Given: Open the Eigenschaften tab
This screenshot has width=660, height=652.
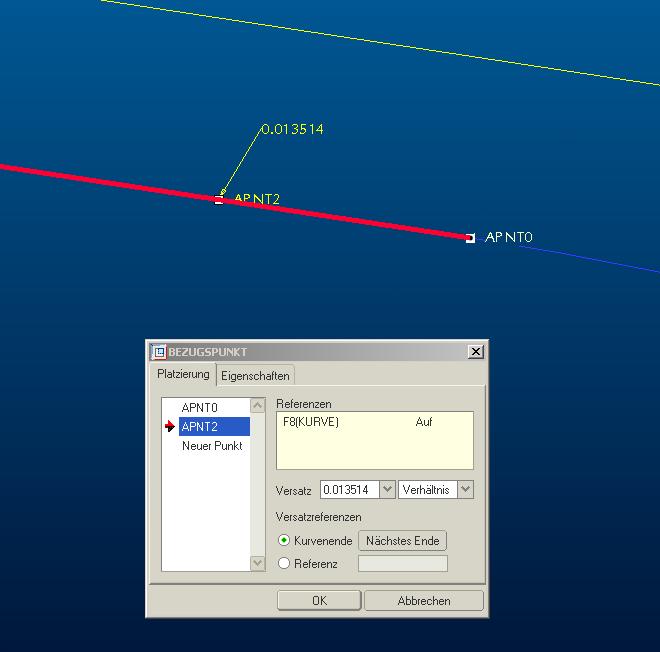Looking at the screenshot, I should [x=255, y=375].
